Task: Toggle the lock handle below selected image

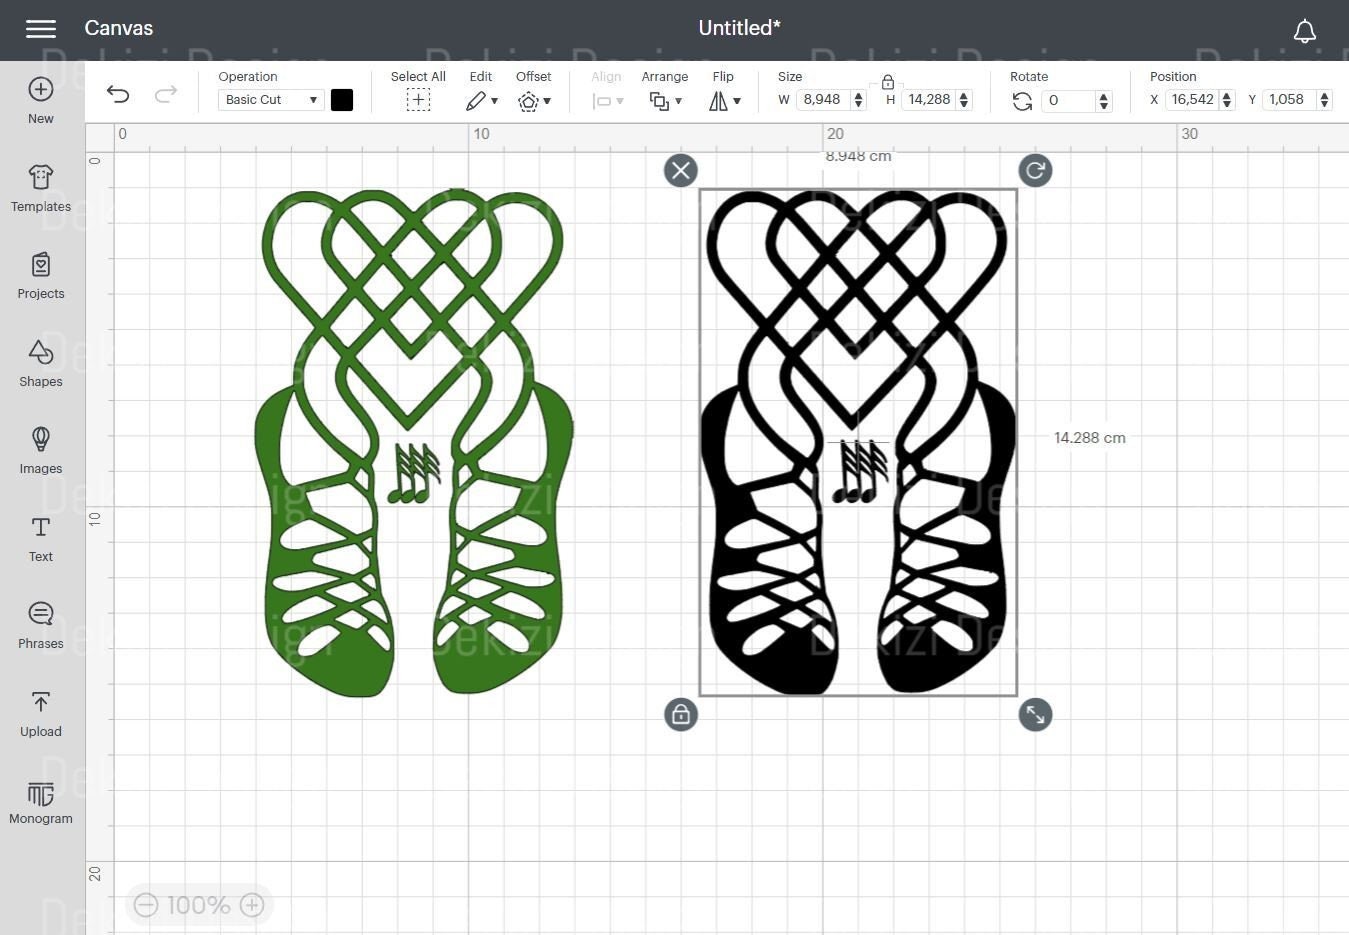Action: (681, 715)
